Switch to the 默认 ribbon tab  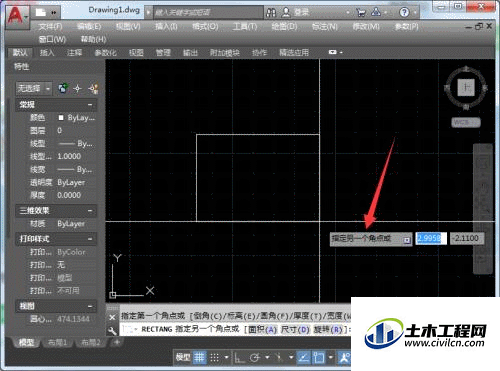20,52
